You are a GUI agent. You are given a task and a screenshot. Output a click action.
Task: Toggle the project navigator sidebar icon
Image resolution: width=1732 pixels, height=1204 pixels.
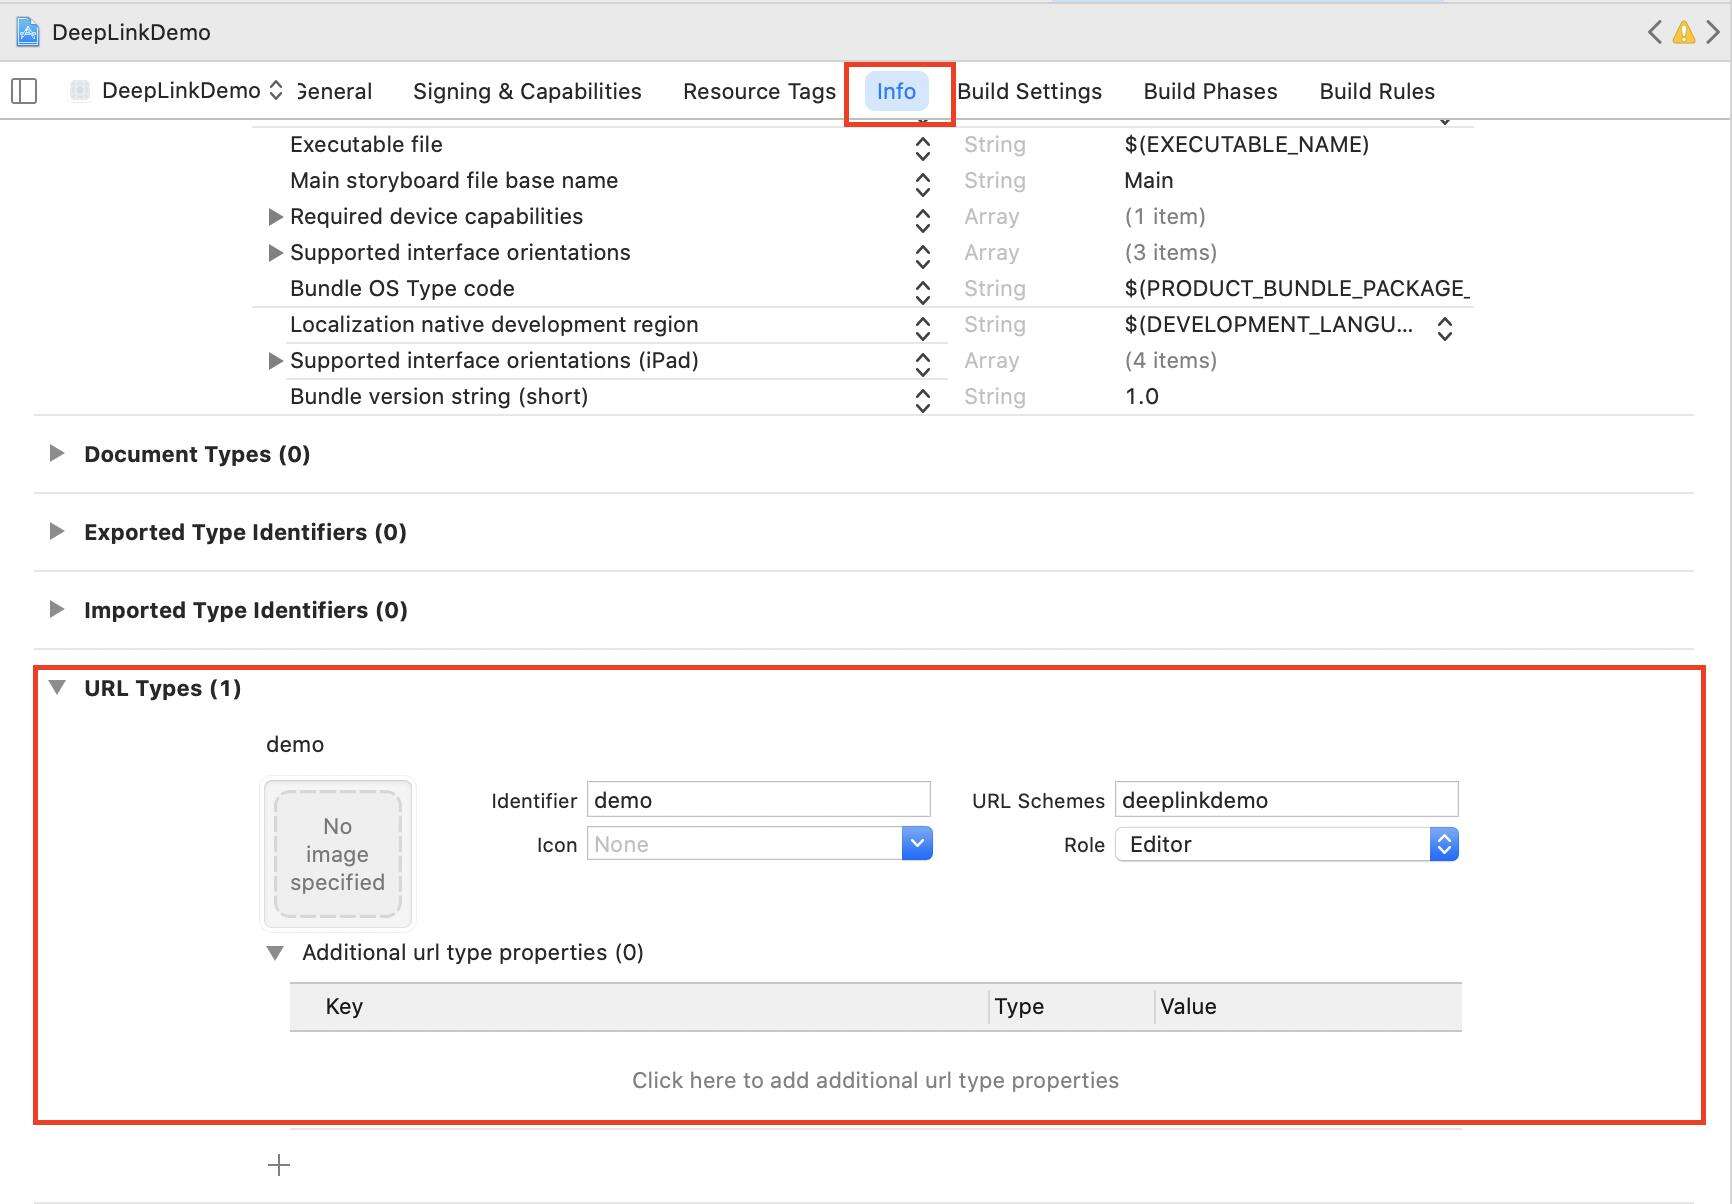pyautogui.click(x=24, y=91)
